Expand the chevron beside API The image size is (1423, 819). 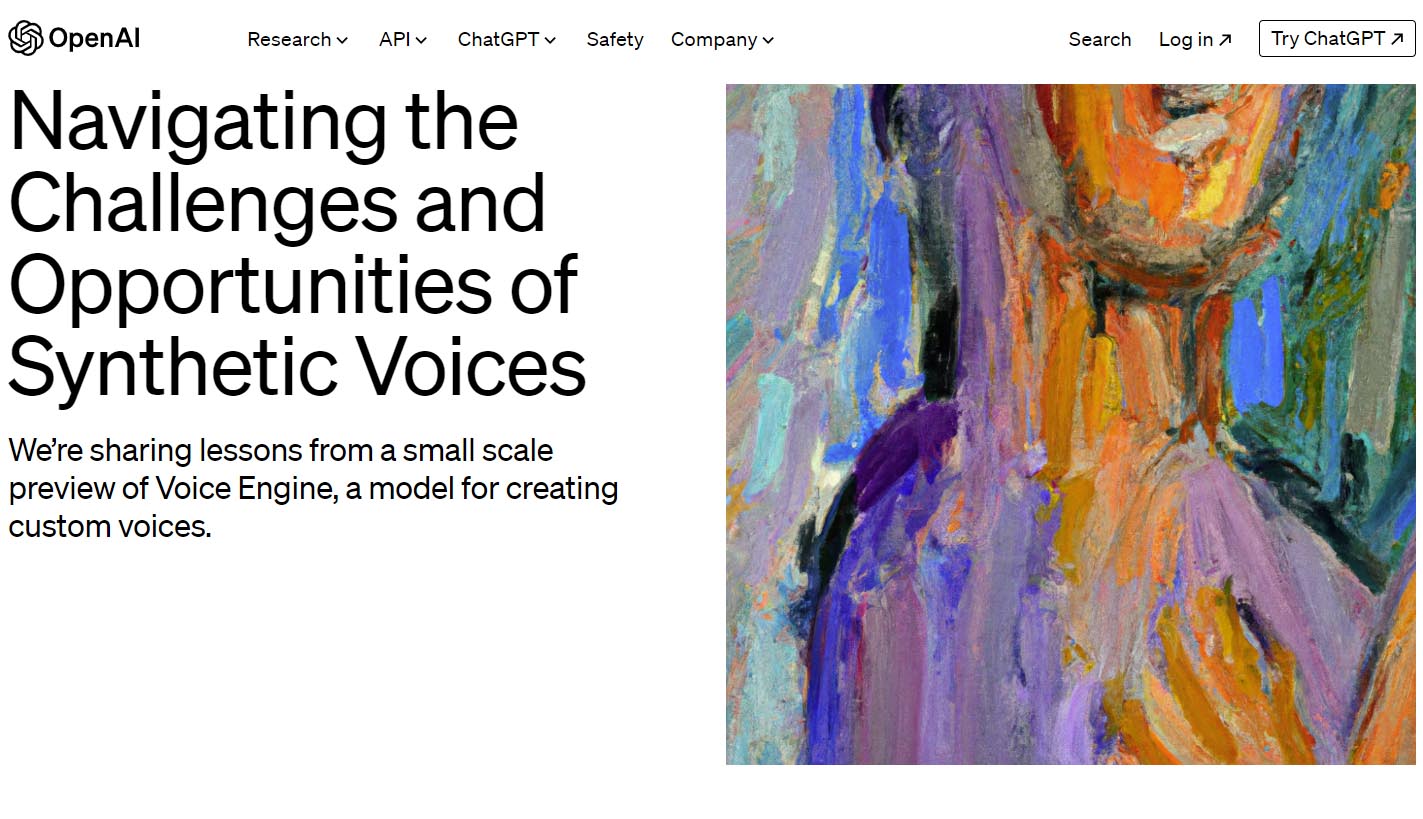tap(422, 41)
